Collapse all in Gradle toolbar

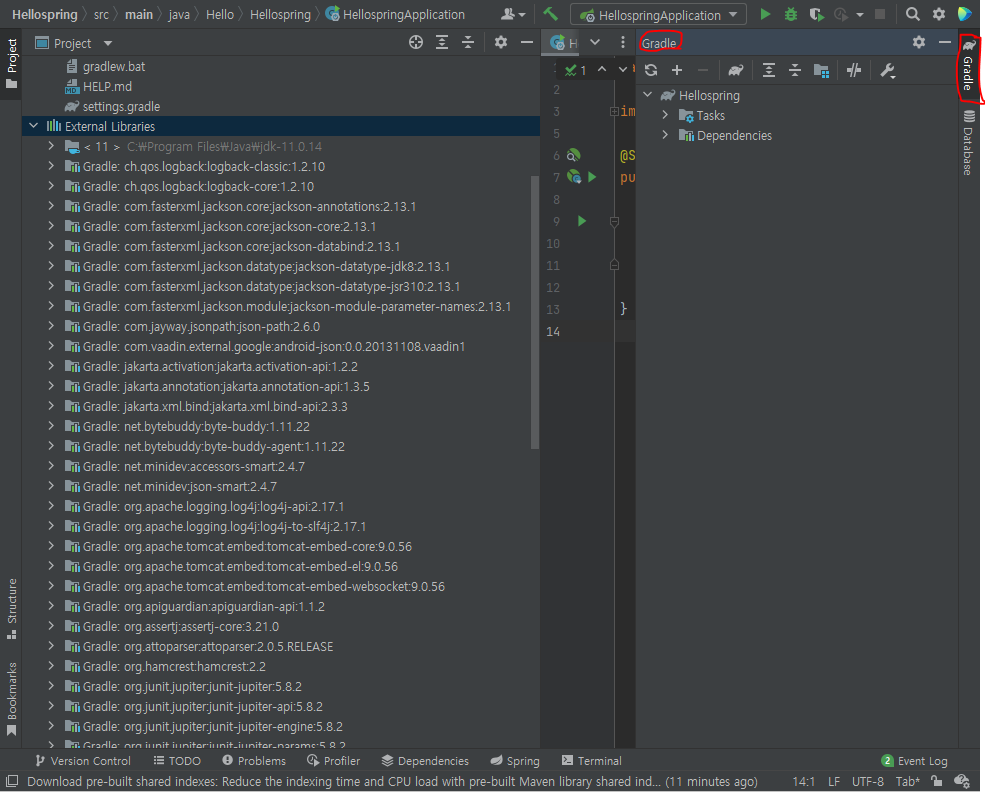pyautogui.click(x=795, y=70)
